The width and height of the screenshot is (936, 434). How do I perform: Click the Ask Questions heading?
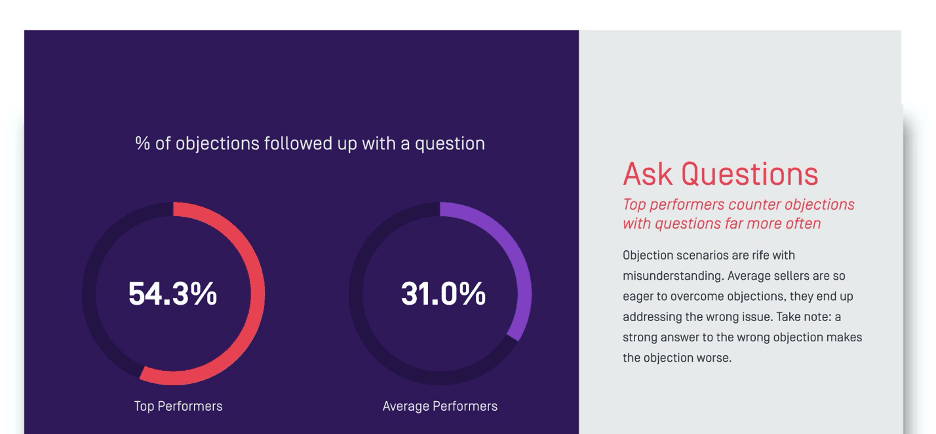(720, 174)
